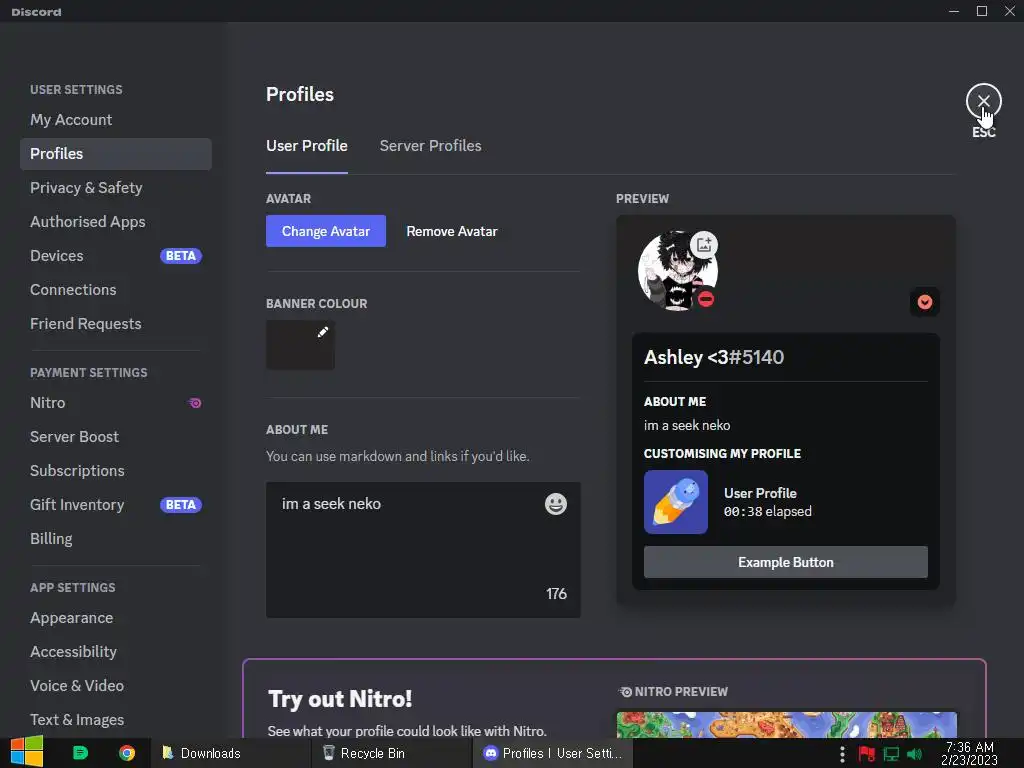Open Devices settings
The width and height of the screenshot is (1024, 768).
tap(116, 255)
